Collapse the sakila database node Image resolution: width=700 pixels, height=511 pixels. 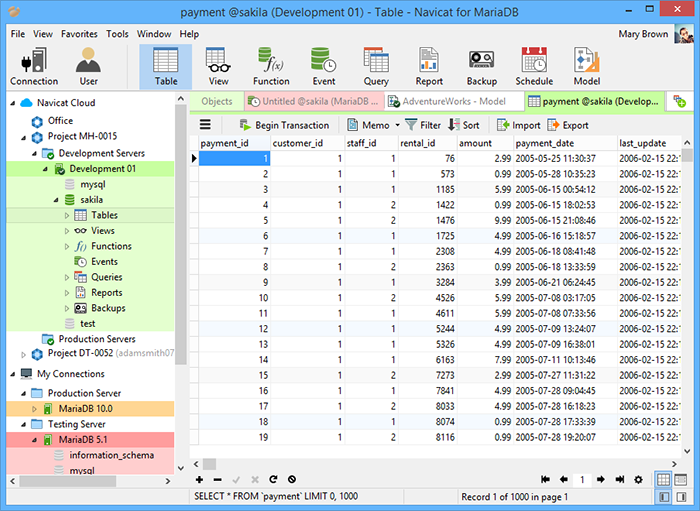[x=56, y=200]
